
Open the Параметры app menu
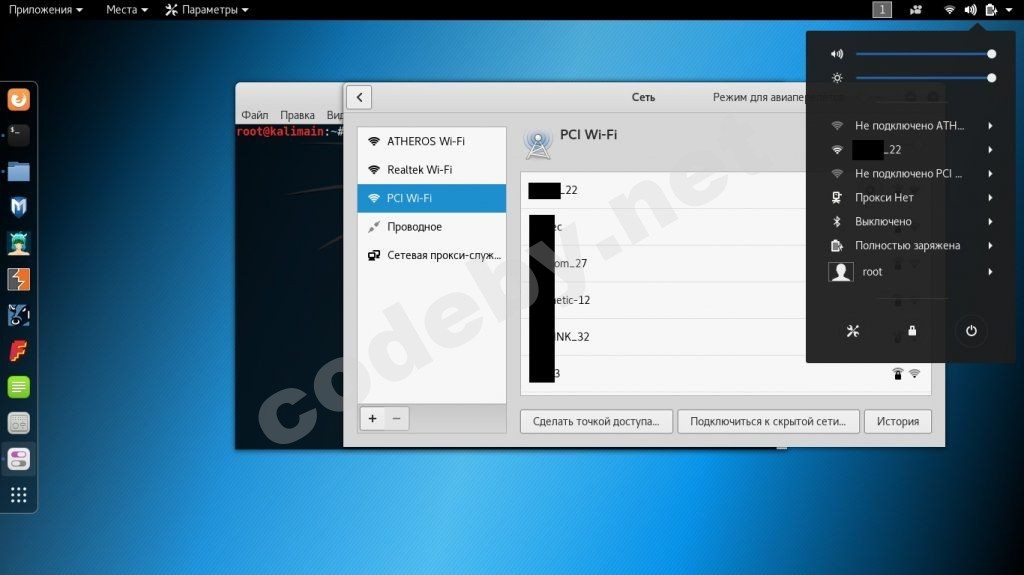207,10
